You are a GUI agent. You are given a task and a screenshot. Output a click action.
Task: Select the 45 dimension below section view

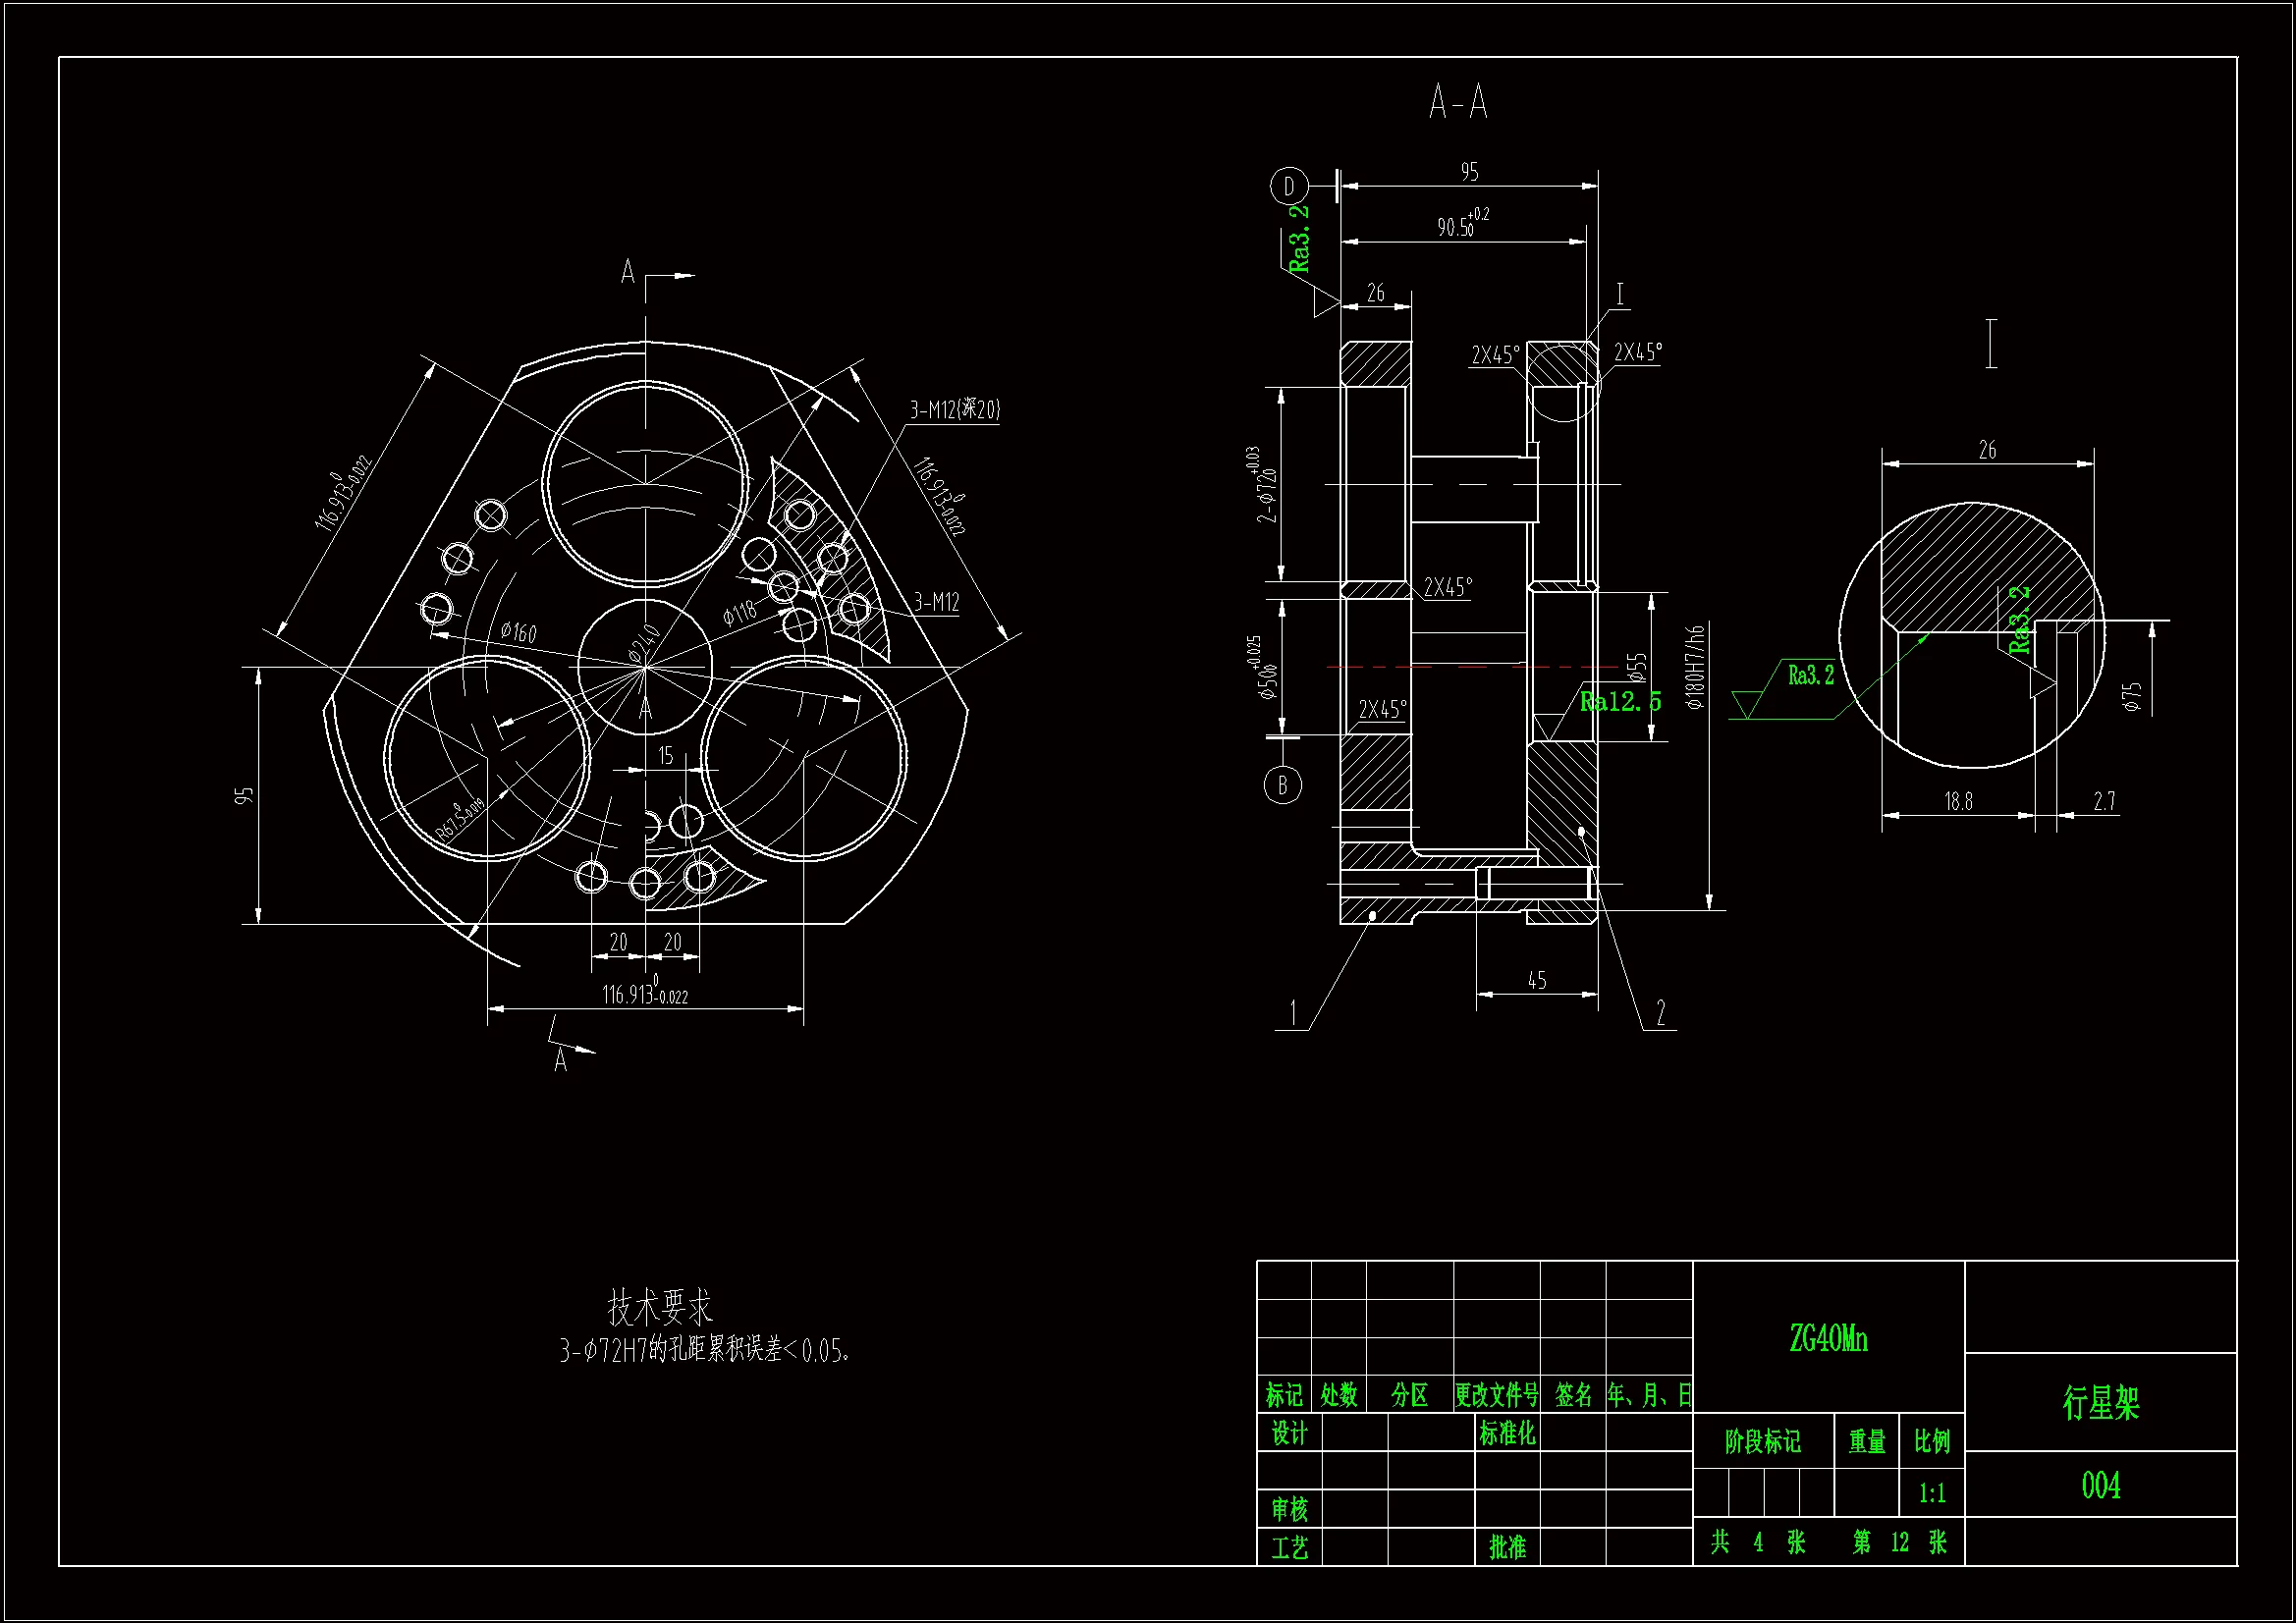click(1537, 981)
